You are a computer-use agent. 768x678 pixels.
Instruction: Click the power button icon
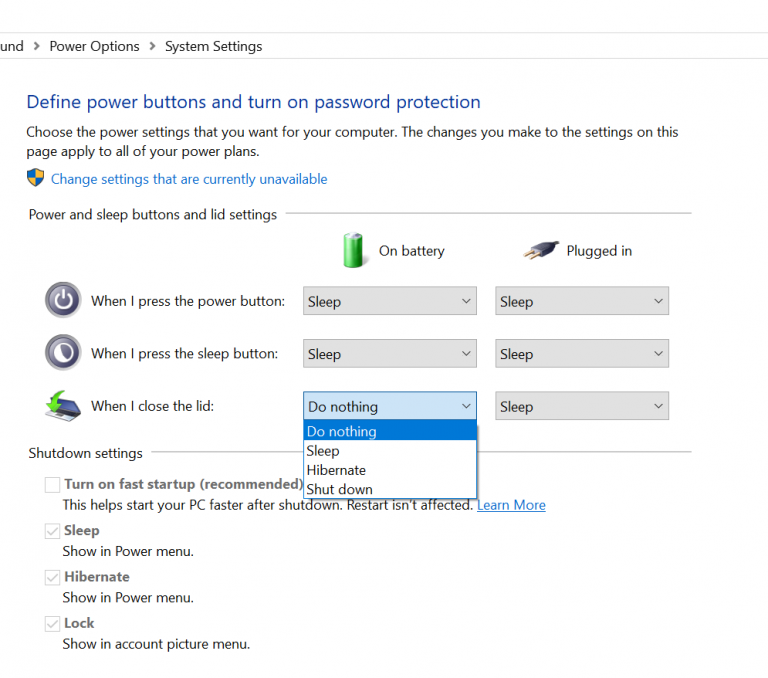pyautogui.click(x=62, y=300)
